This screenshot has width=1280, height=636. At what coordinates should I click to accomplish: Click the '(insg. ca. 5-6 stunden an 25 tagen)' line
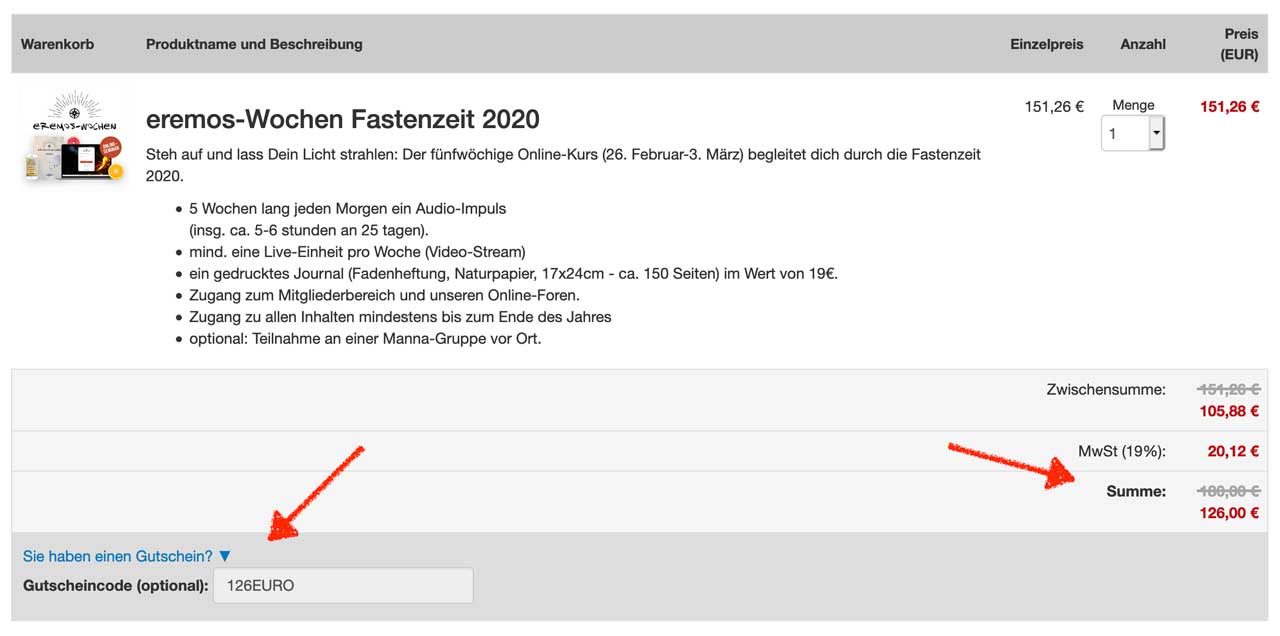(x=309, y=231)
